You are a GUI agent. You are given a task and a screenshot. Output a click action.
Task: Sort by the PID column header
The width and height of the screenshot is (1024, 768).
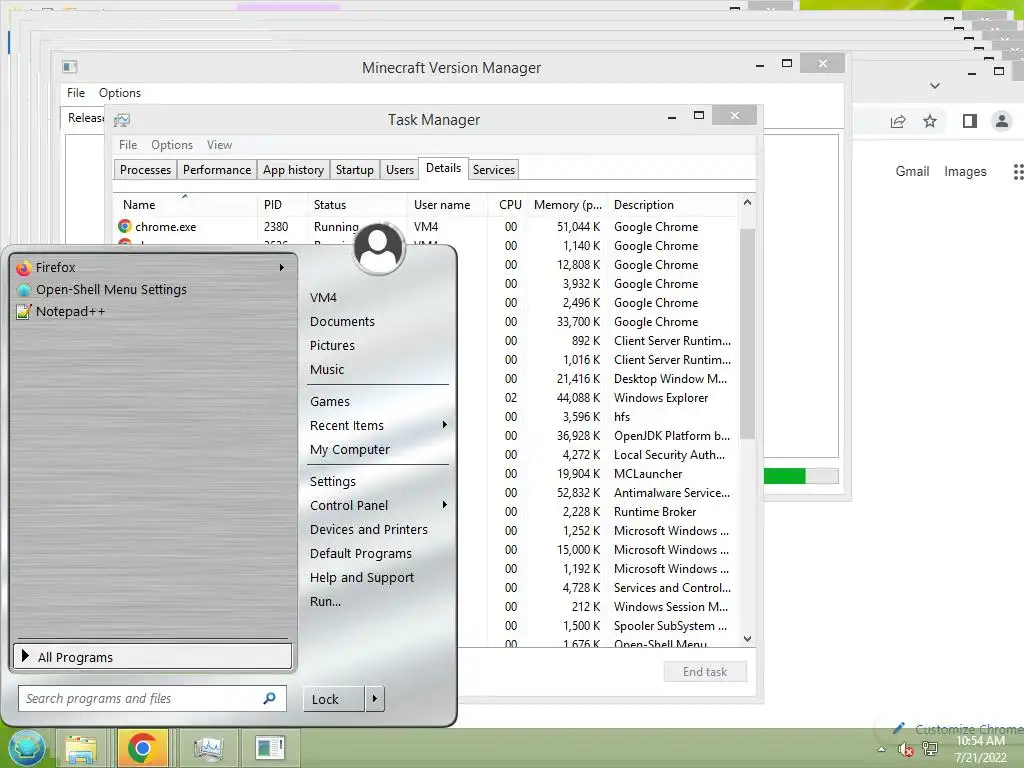(282, 204)
